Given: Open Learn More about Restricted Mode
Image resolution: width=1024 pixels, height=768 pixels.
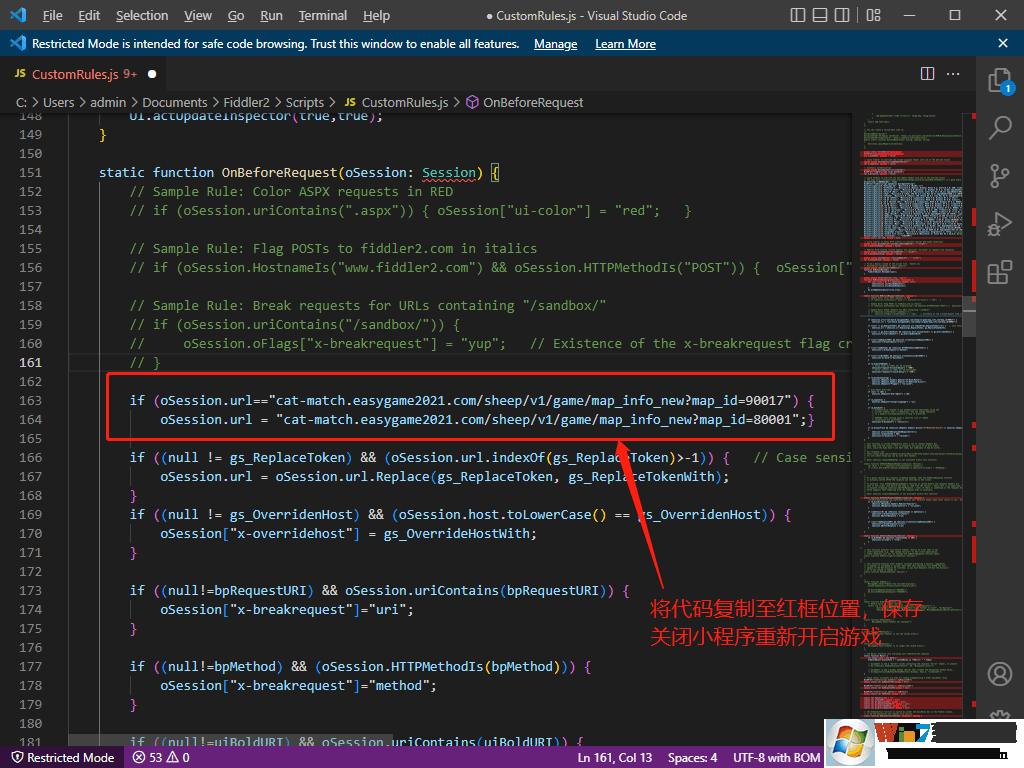Looking at the screenshot, I should click(x=625, y=43).
